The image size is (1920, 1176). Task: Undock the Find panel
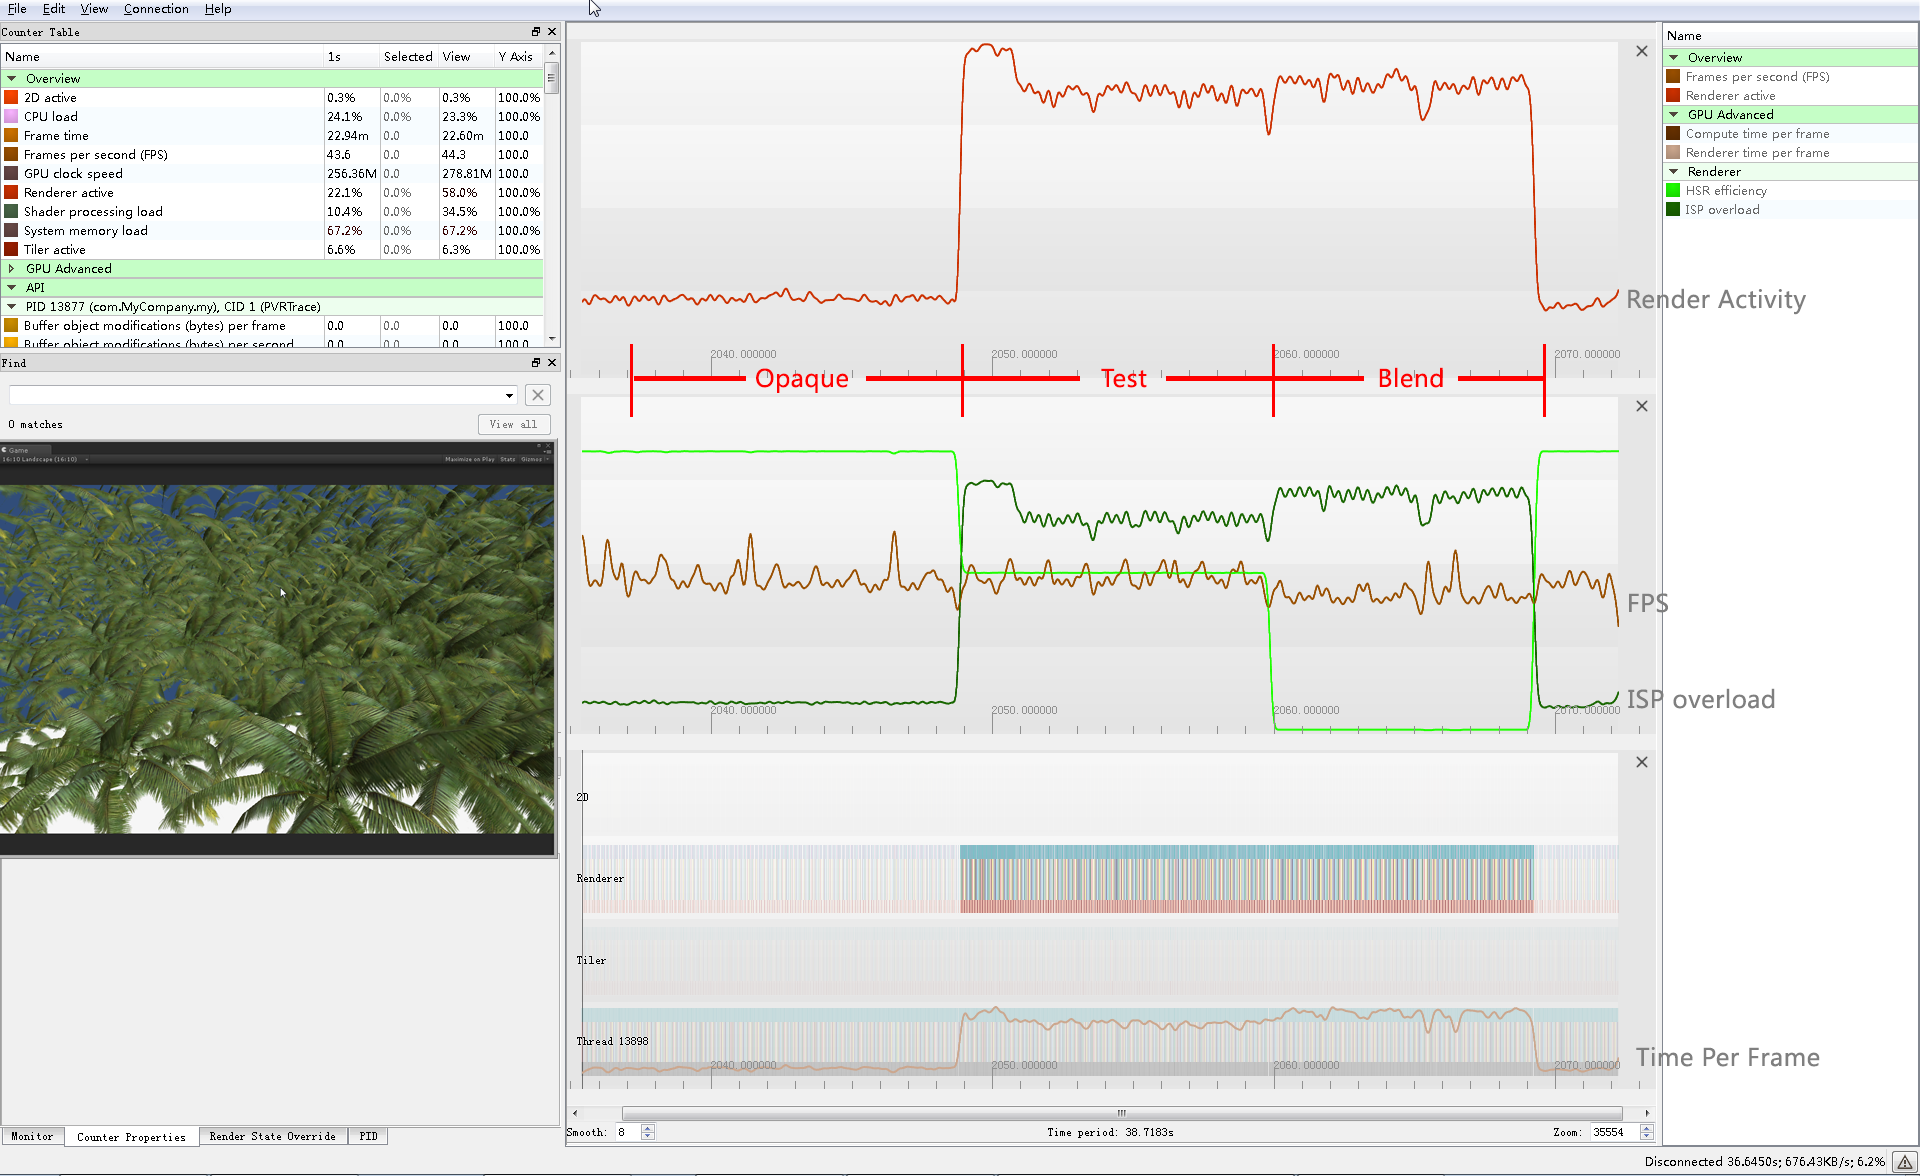[x=535, y=363]
